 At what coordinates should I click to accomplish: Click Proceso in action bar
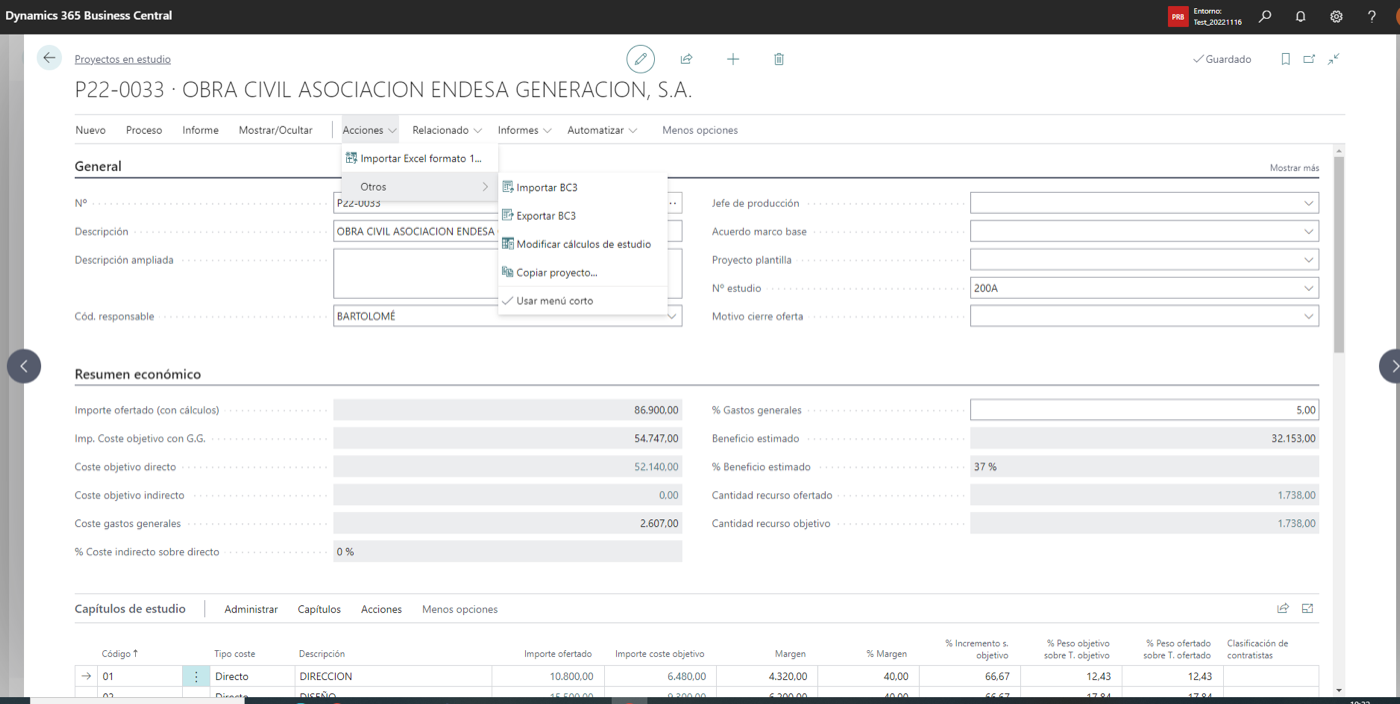(x=144, y=130)
